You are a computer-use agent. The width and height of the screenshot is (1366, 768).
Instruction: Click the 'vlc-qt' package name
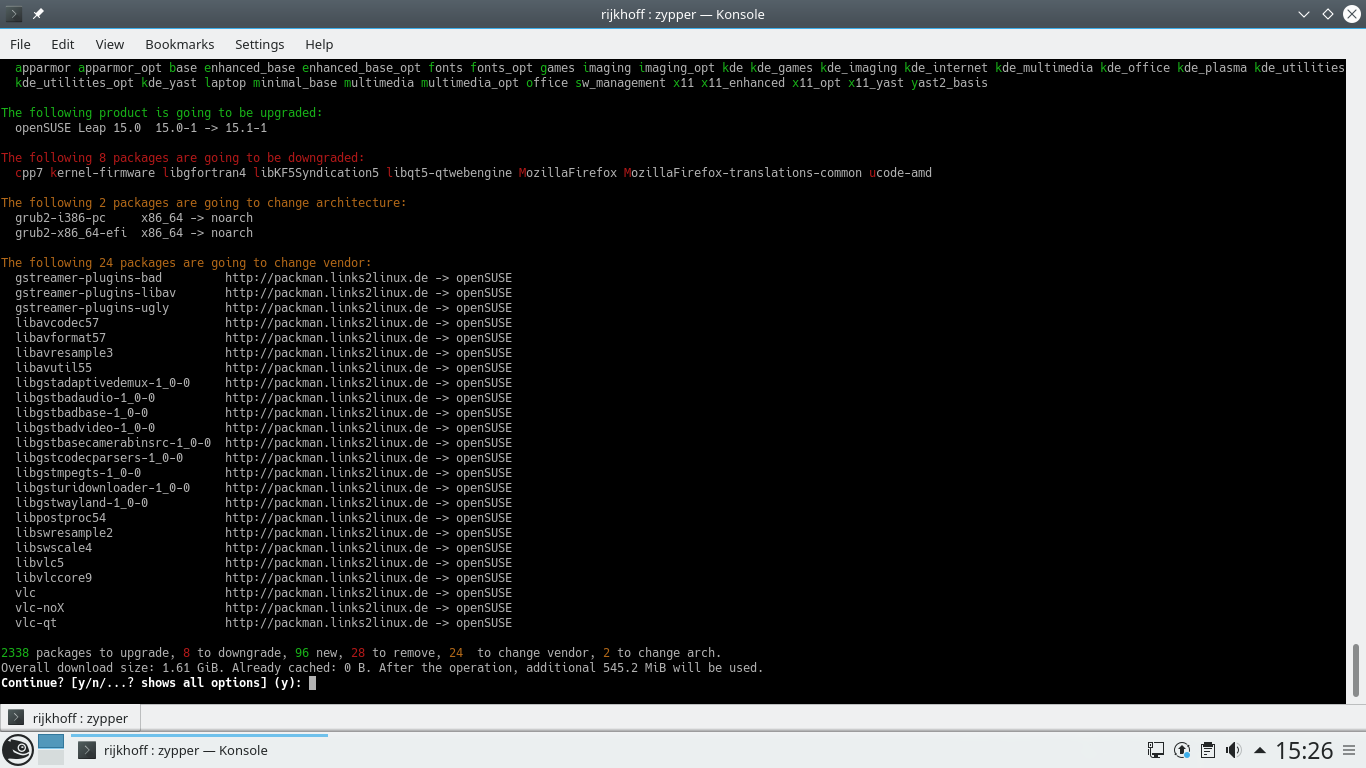36,623
